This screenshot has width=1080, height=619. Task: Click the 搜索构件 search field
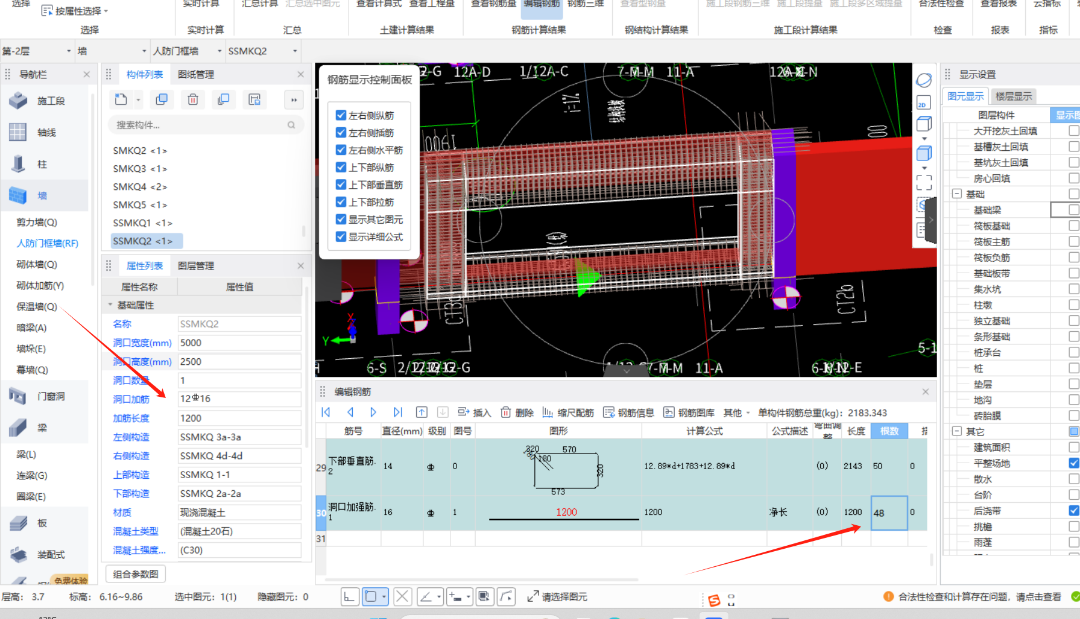205,125
